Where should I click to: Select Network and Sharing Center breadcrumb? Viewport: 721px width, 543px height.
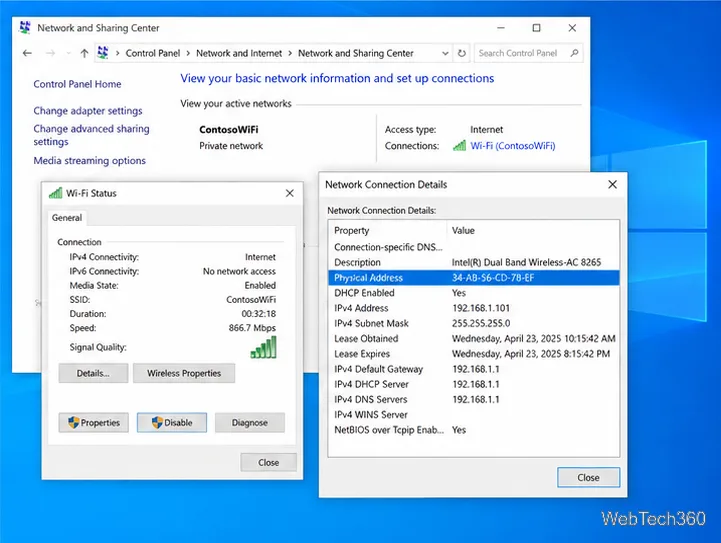coord(356,53)
